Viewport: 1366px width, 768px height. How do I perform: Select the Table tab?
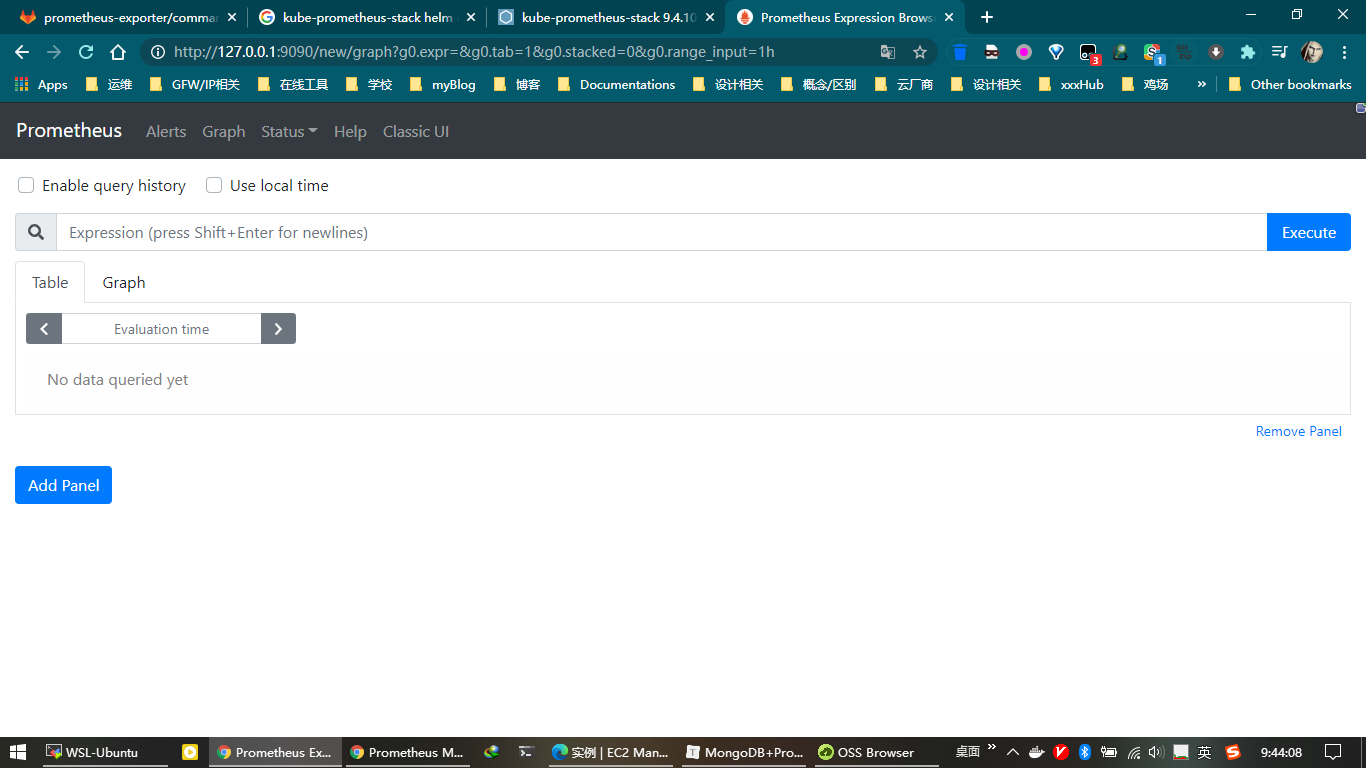click(x=50, y=282)
